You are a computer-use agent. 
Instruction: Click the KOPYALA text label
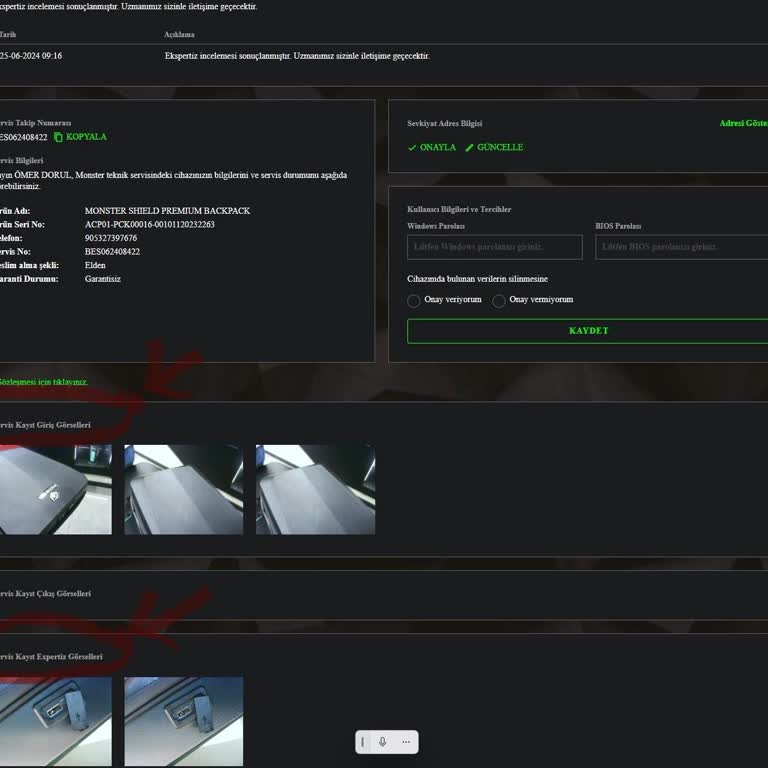(86, 137)
